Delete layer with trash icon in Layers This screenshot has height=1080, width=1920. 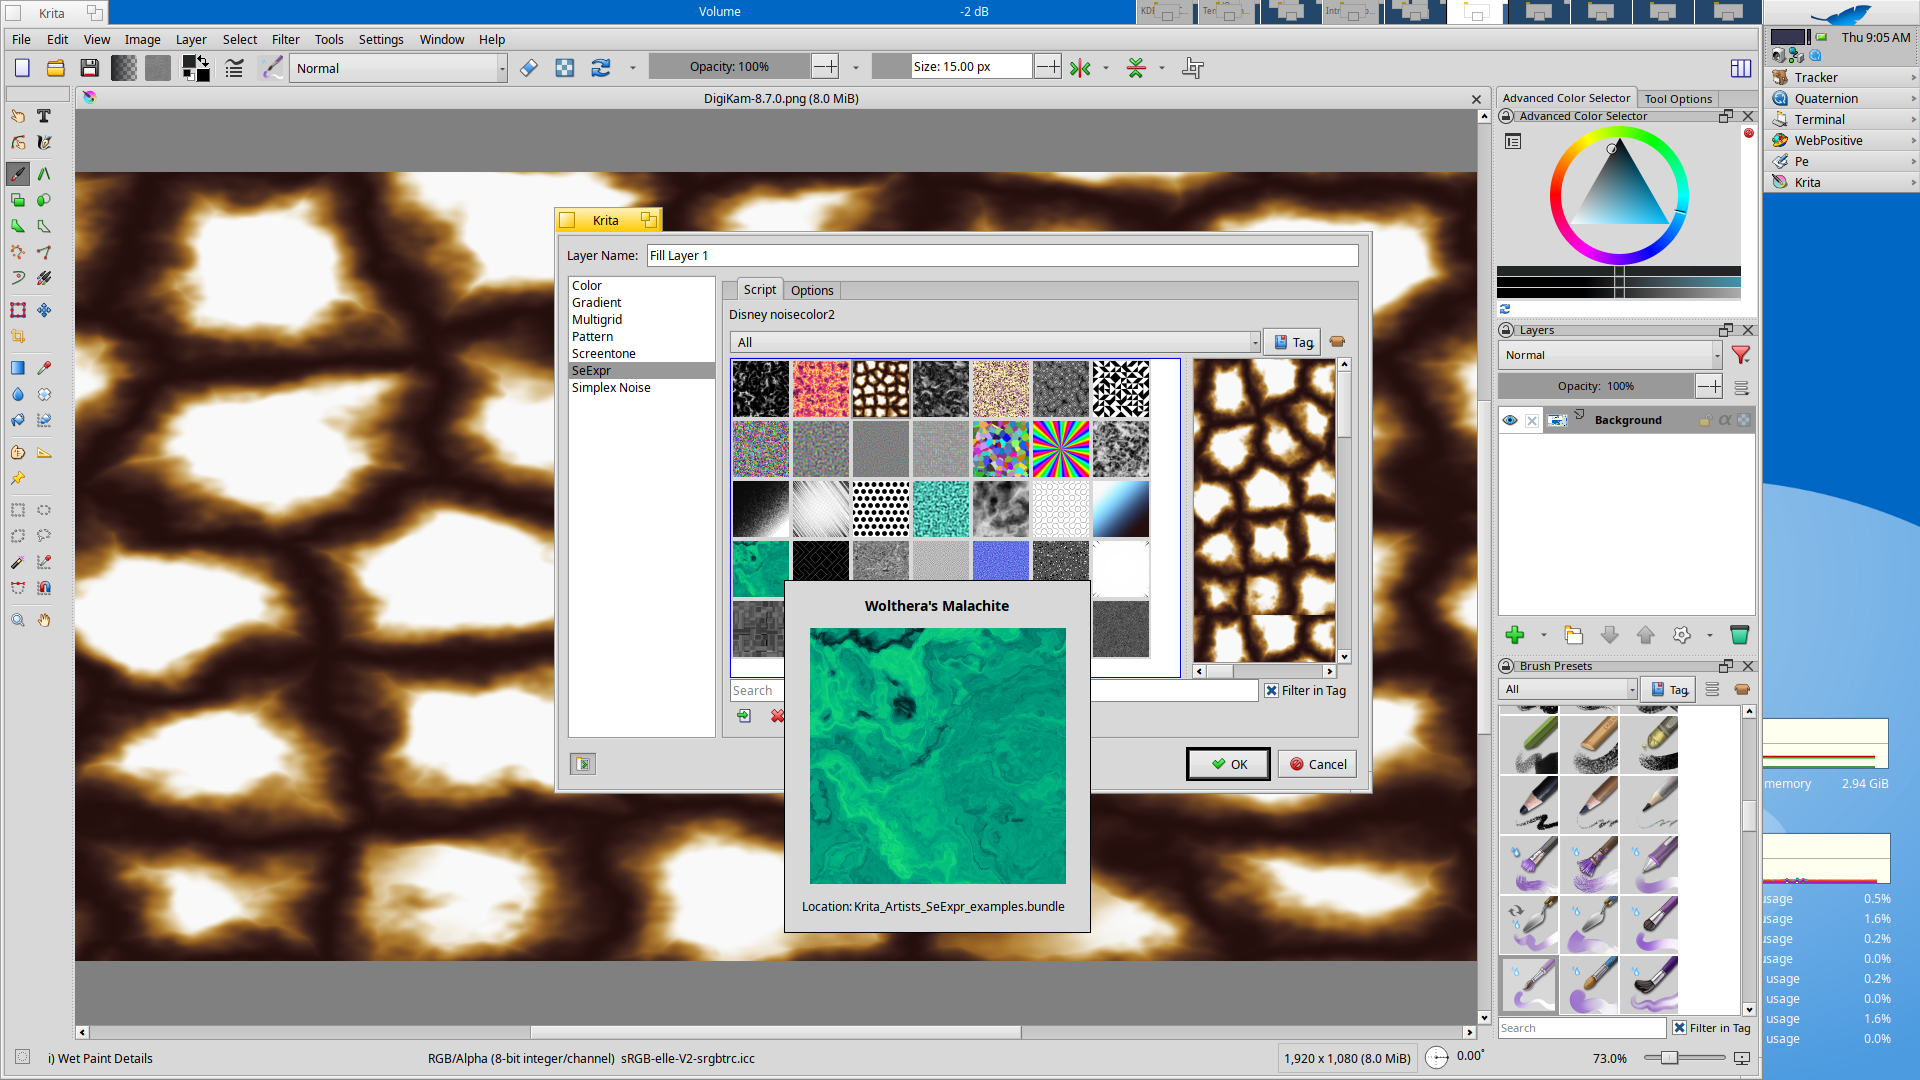pyautogui.click(x=1739, y=635)
